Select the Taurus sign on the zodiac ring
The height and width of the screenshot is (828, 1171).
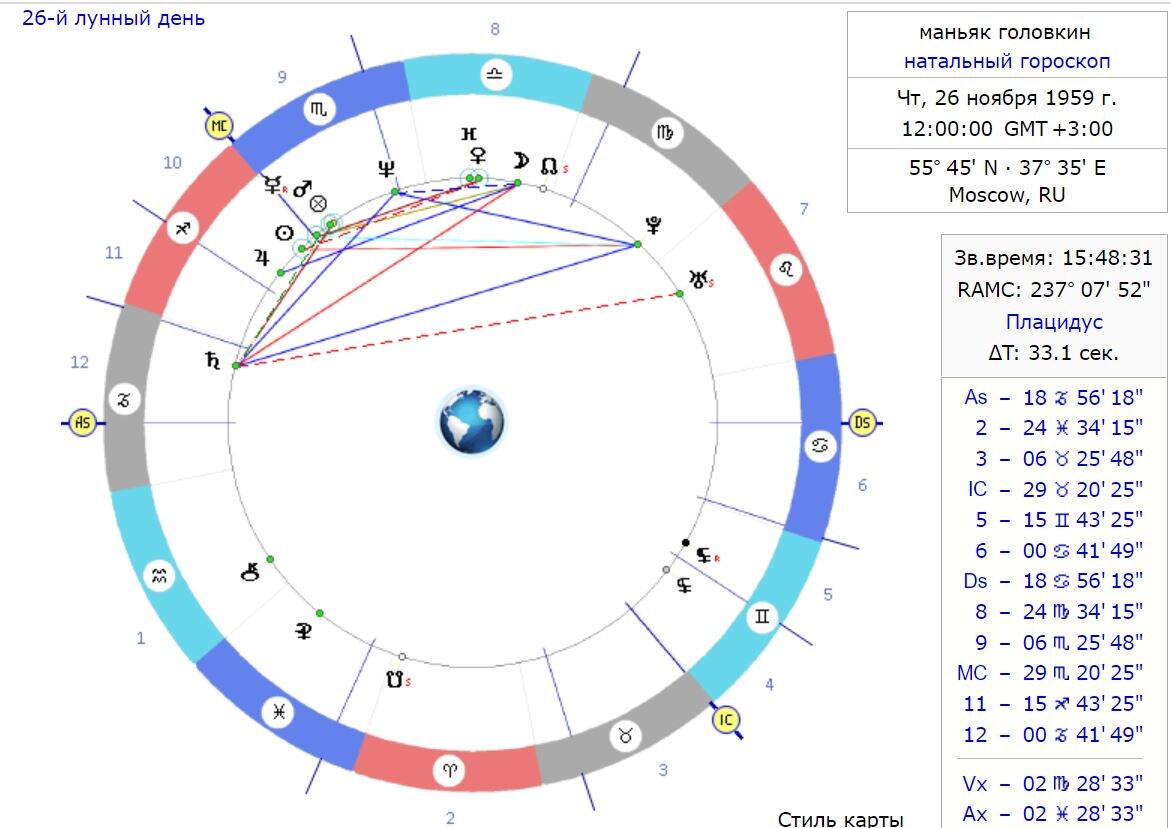tap(626, 736)
